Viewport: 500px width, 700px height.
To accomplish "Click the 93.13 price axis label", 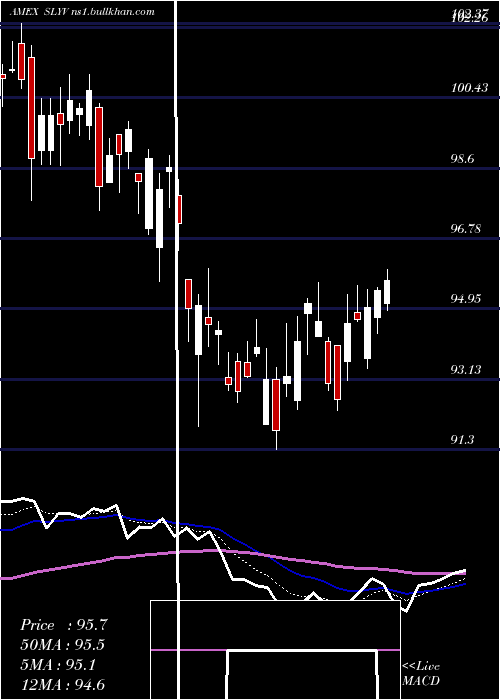I will coord(466,370).
